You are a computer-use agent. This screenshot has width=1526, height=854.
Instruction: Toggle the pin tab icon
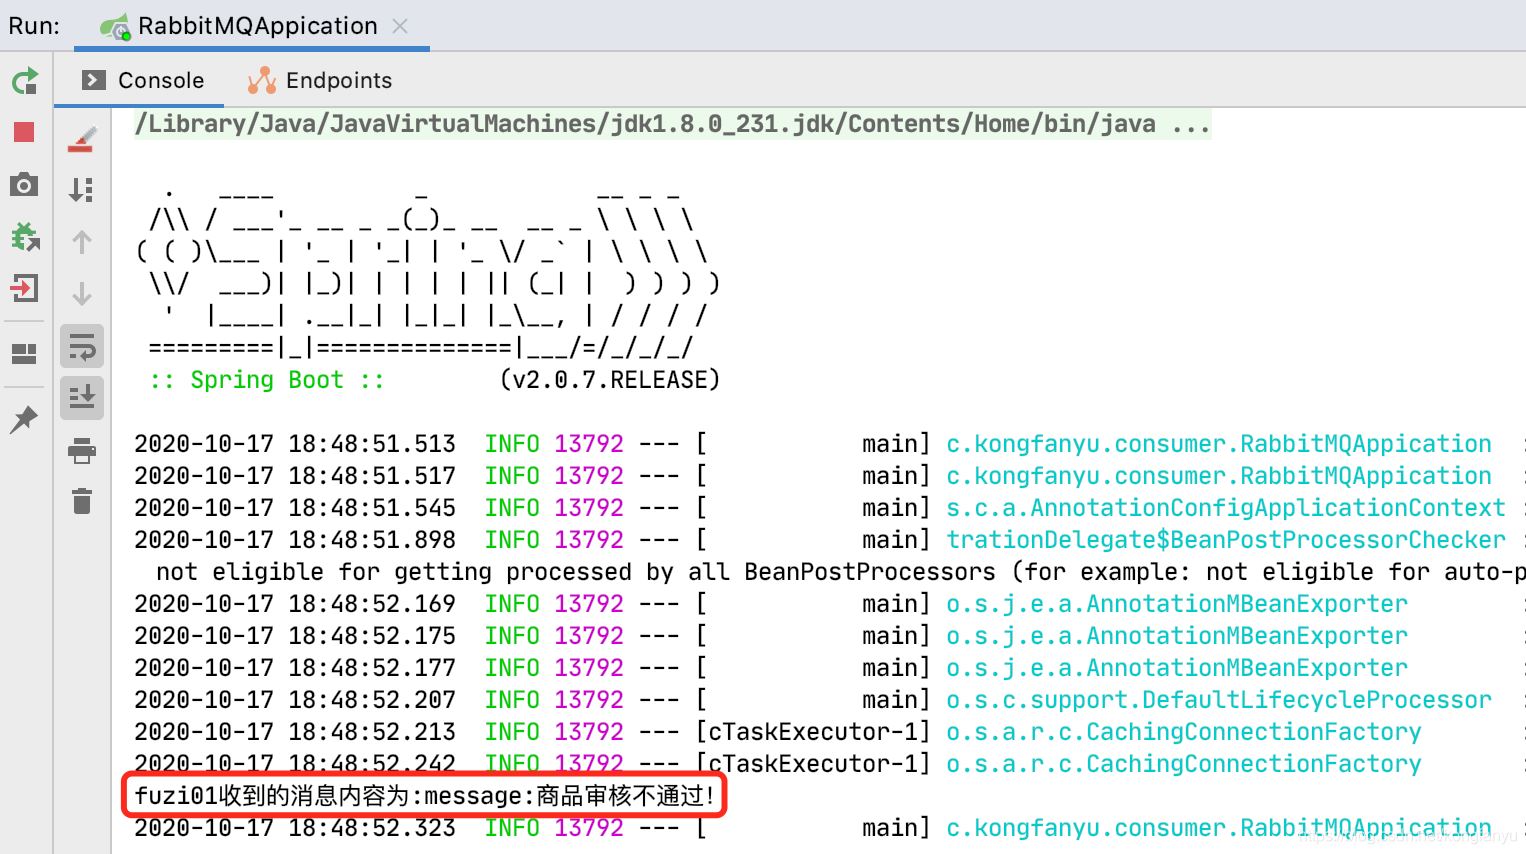[24, 419]
